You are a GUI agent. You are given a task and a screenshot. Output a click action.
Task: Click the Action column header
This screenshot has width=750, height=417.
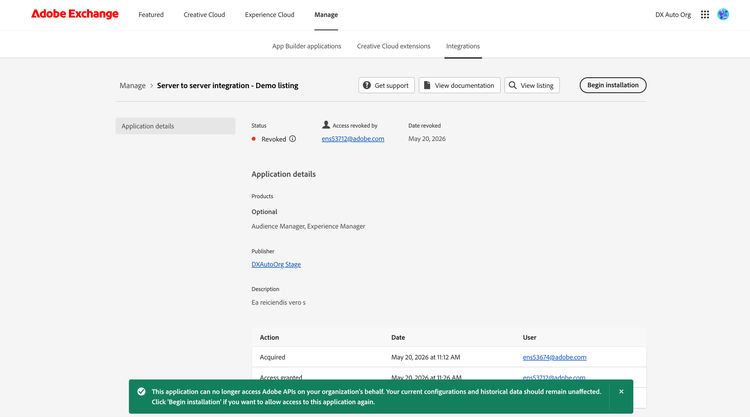click(x=269, y=338)
